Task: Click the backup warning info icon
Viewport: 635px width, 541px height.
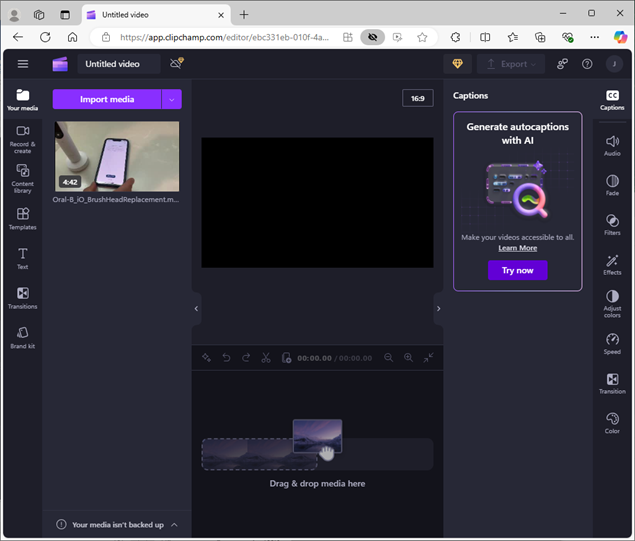Action: pos(61,525)
